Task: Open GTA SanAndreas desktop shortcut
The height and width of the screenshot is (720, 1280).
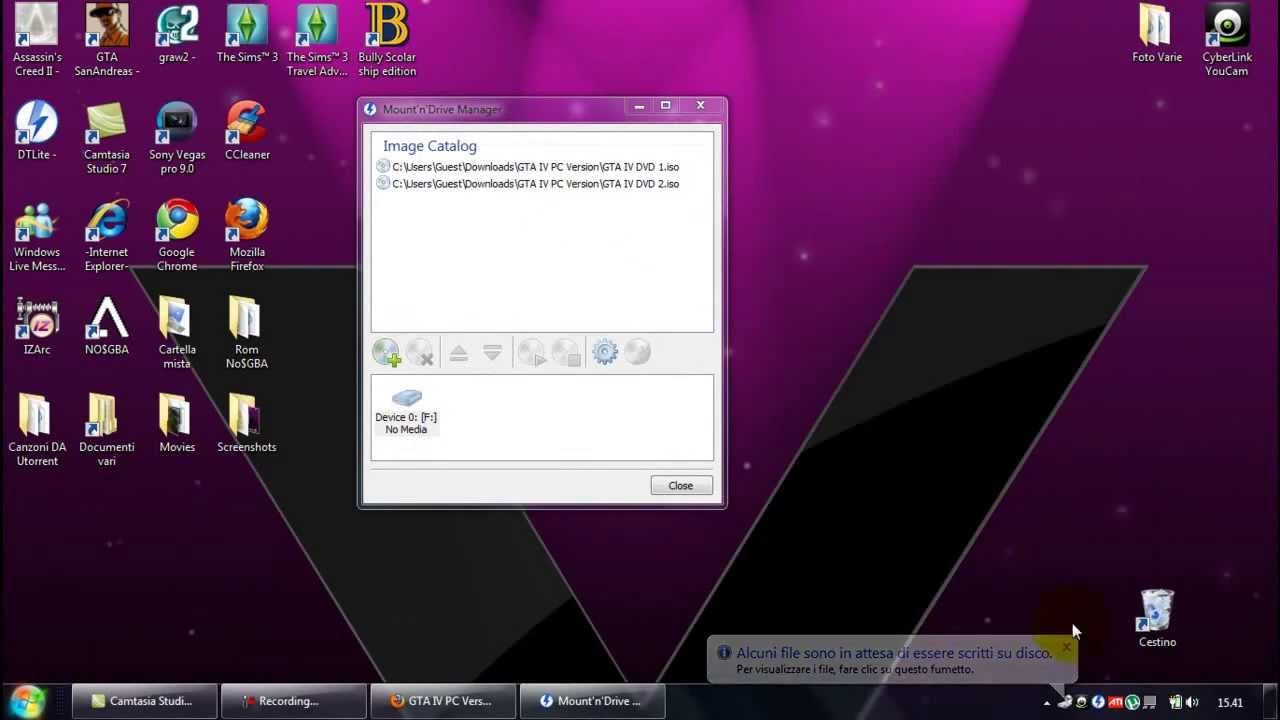Action: click(107, 40)
